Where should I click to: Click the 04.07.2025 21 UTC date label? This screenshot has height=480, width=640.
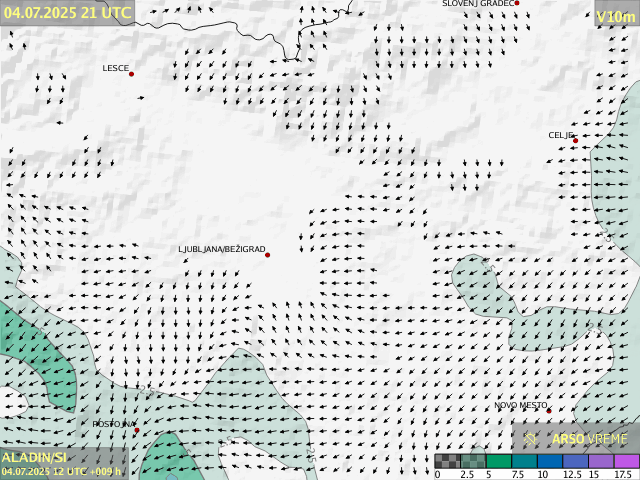point(67,13)
